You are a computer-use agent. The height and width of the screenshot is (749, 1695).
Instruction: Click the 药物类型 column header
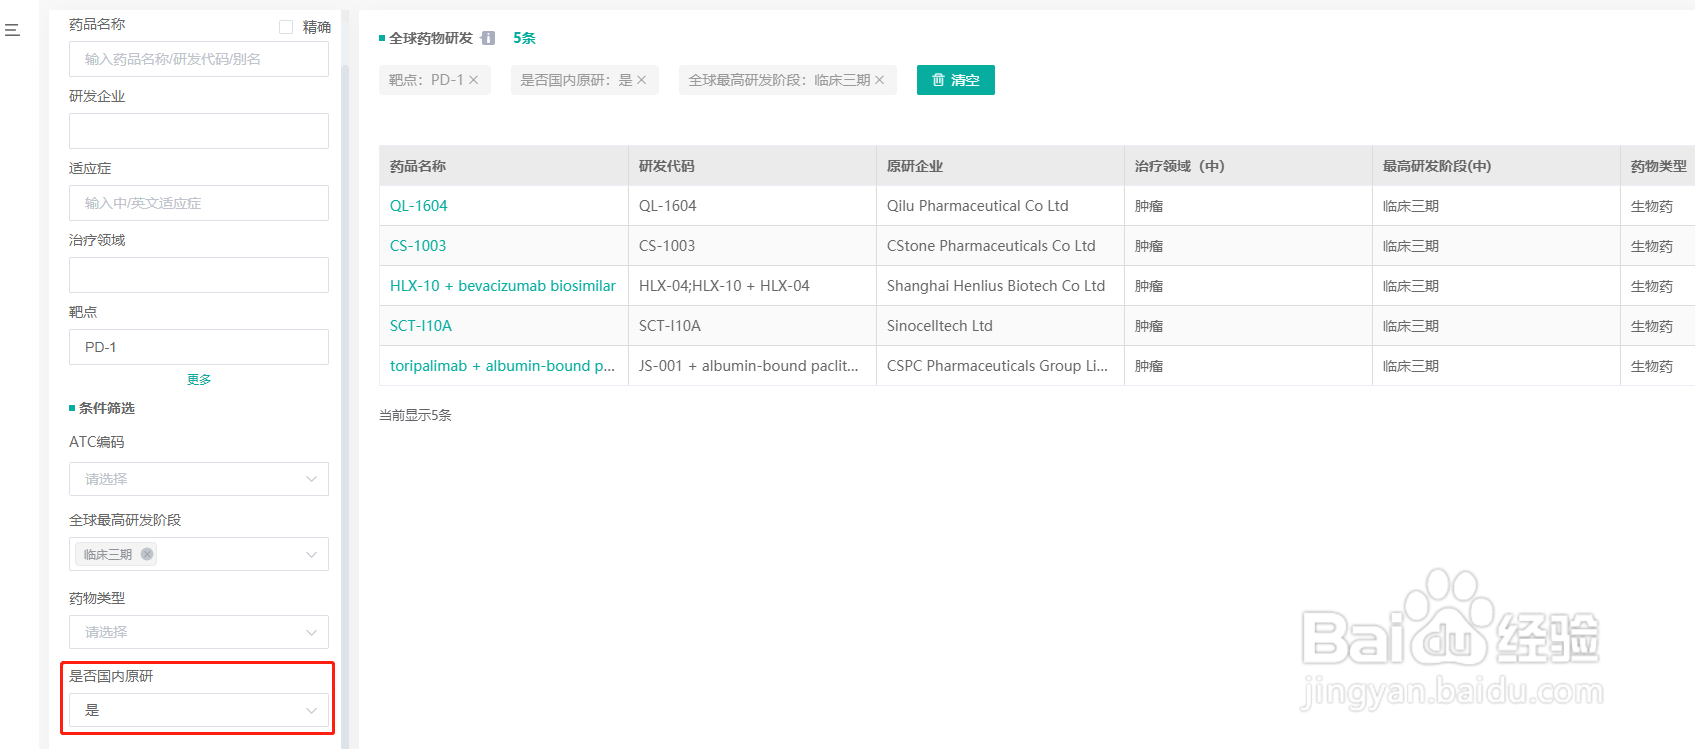(x=1658, y=166)
